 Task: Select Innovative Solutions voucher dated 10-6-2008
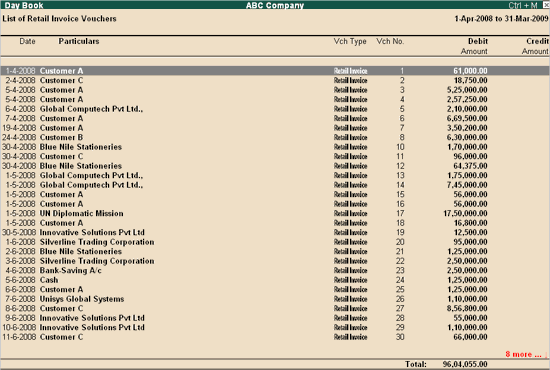tap(275, 327)
